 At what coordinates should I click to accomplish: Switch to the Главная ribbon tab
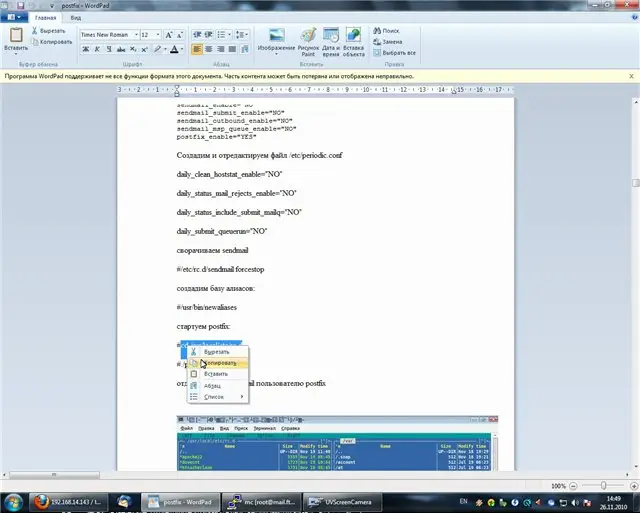pos(45,18)
